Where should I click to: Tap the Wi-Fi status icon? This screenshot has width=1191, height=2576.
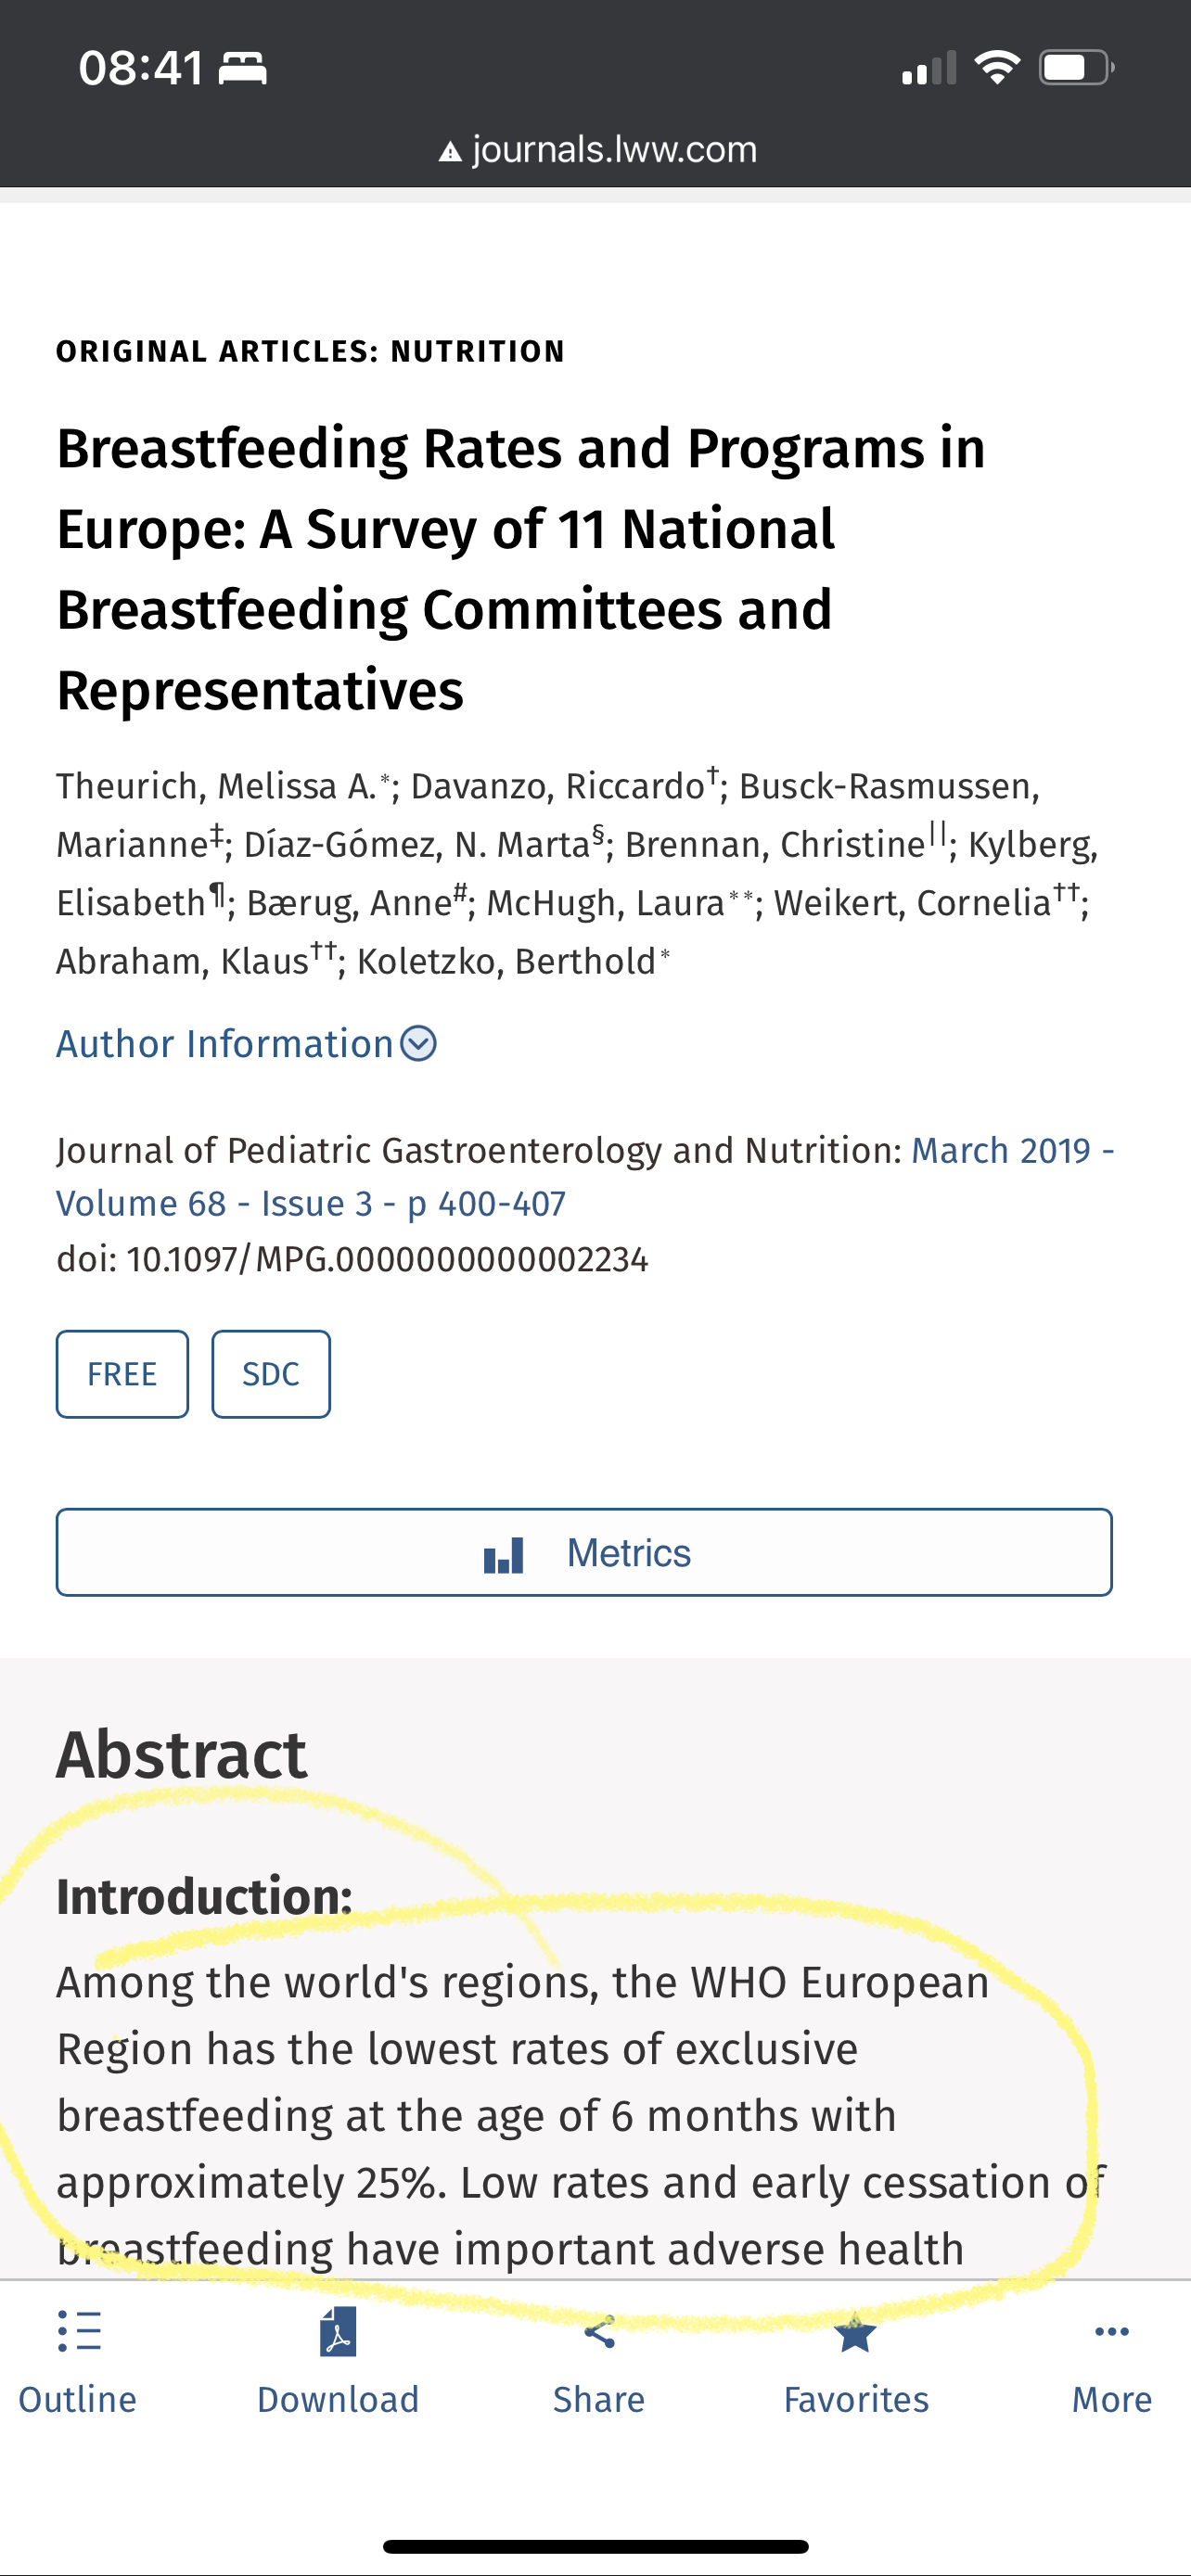[996, 68]
